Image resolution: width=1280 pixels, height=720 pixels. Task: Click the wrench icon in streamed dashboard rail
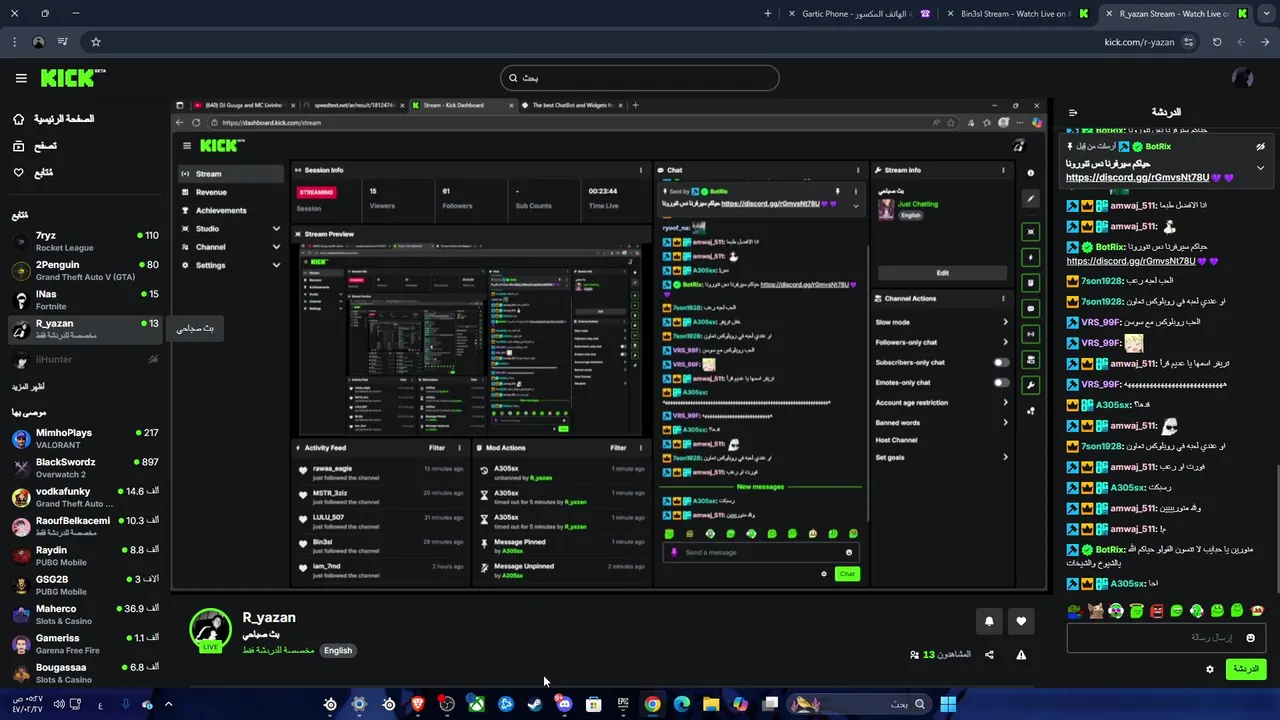tap(1031, 385)
